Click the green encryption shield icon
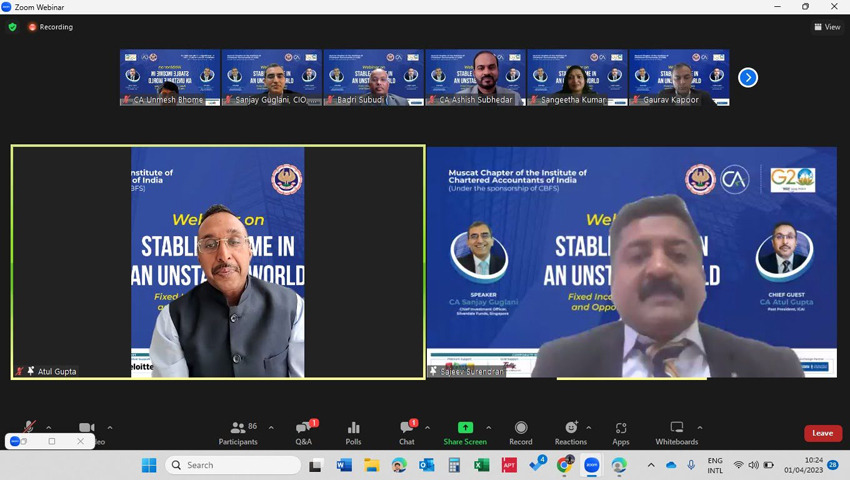Viewport: 850px width, 480px height. (x=12, y=27)
